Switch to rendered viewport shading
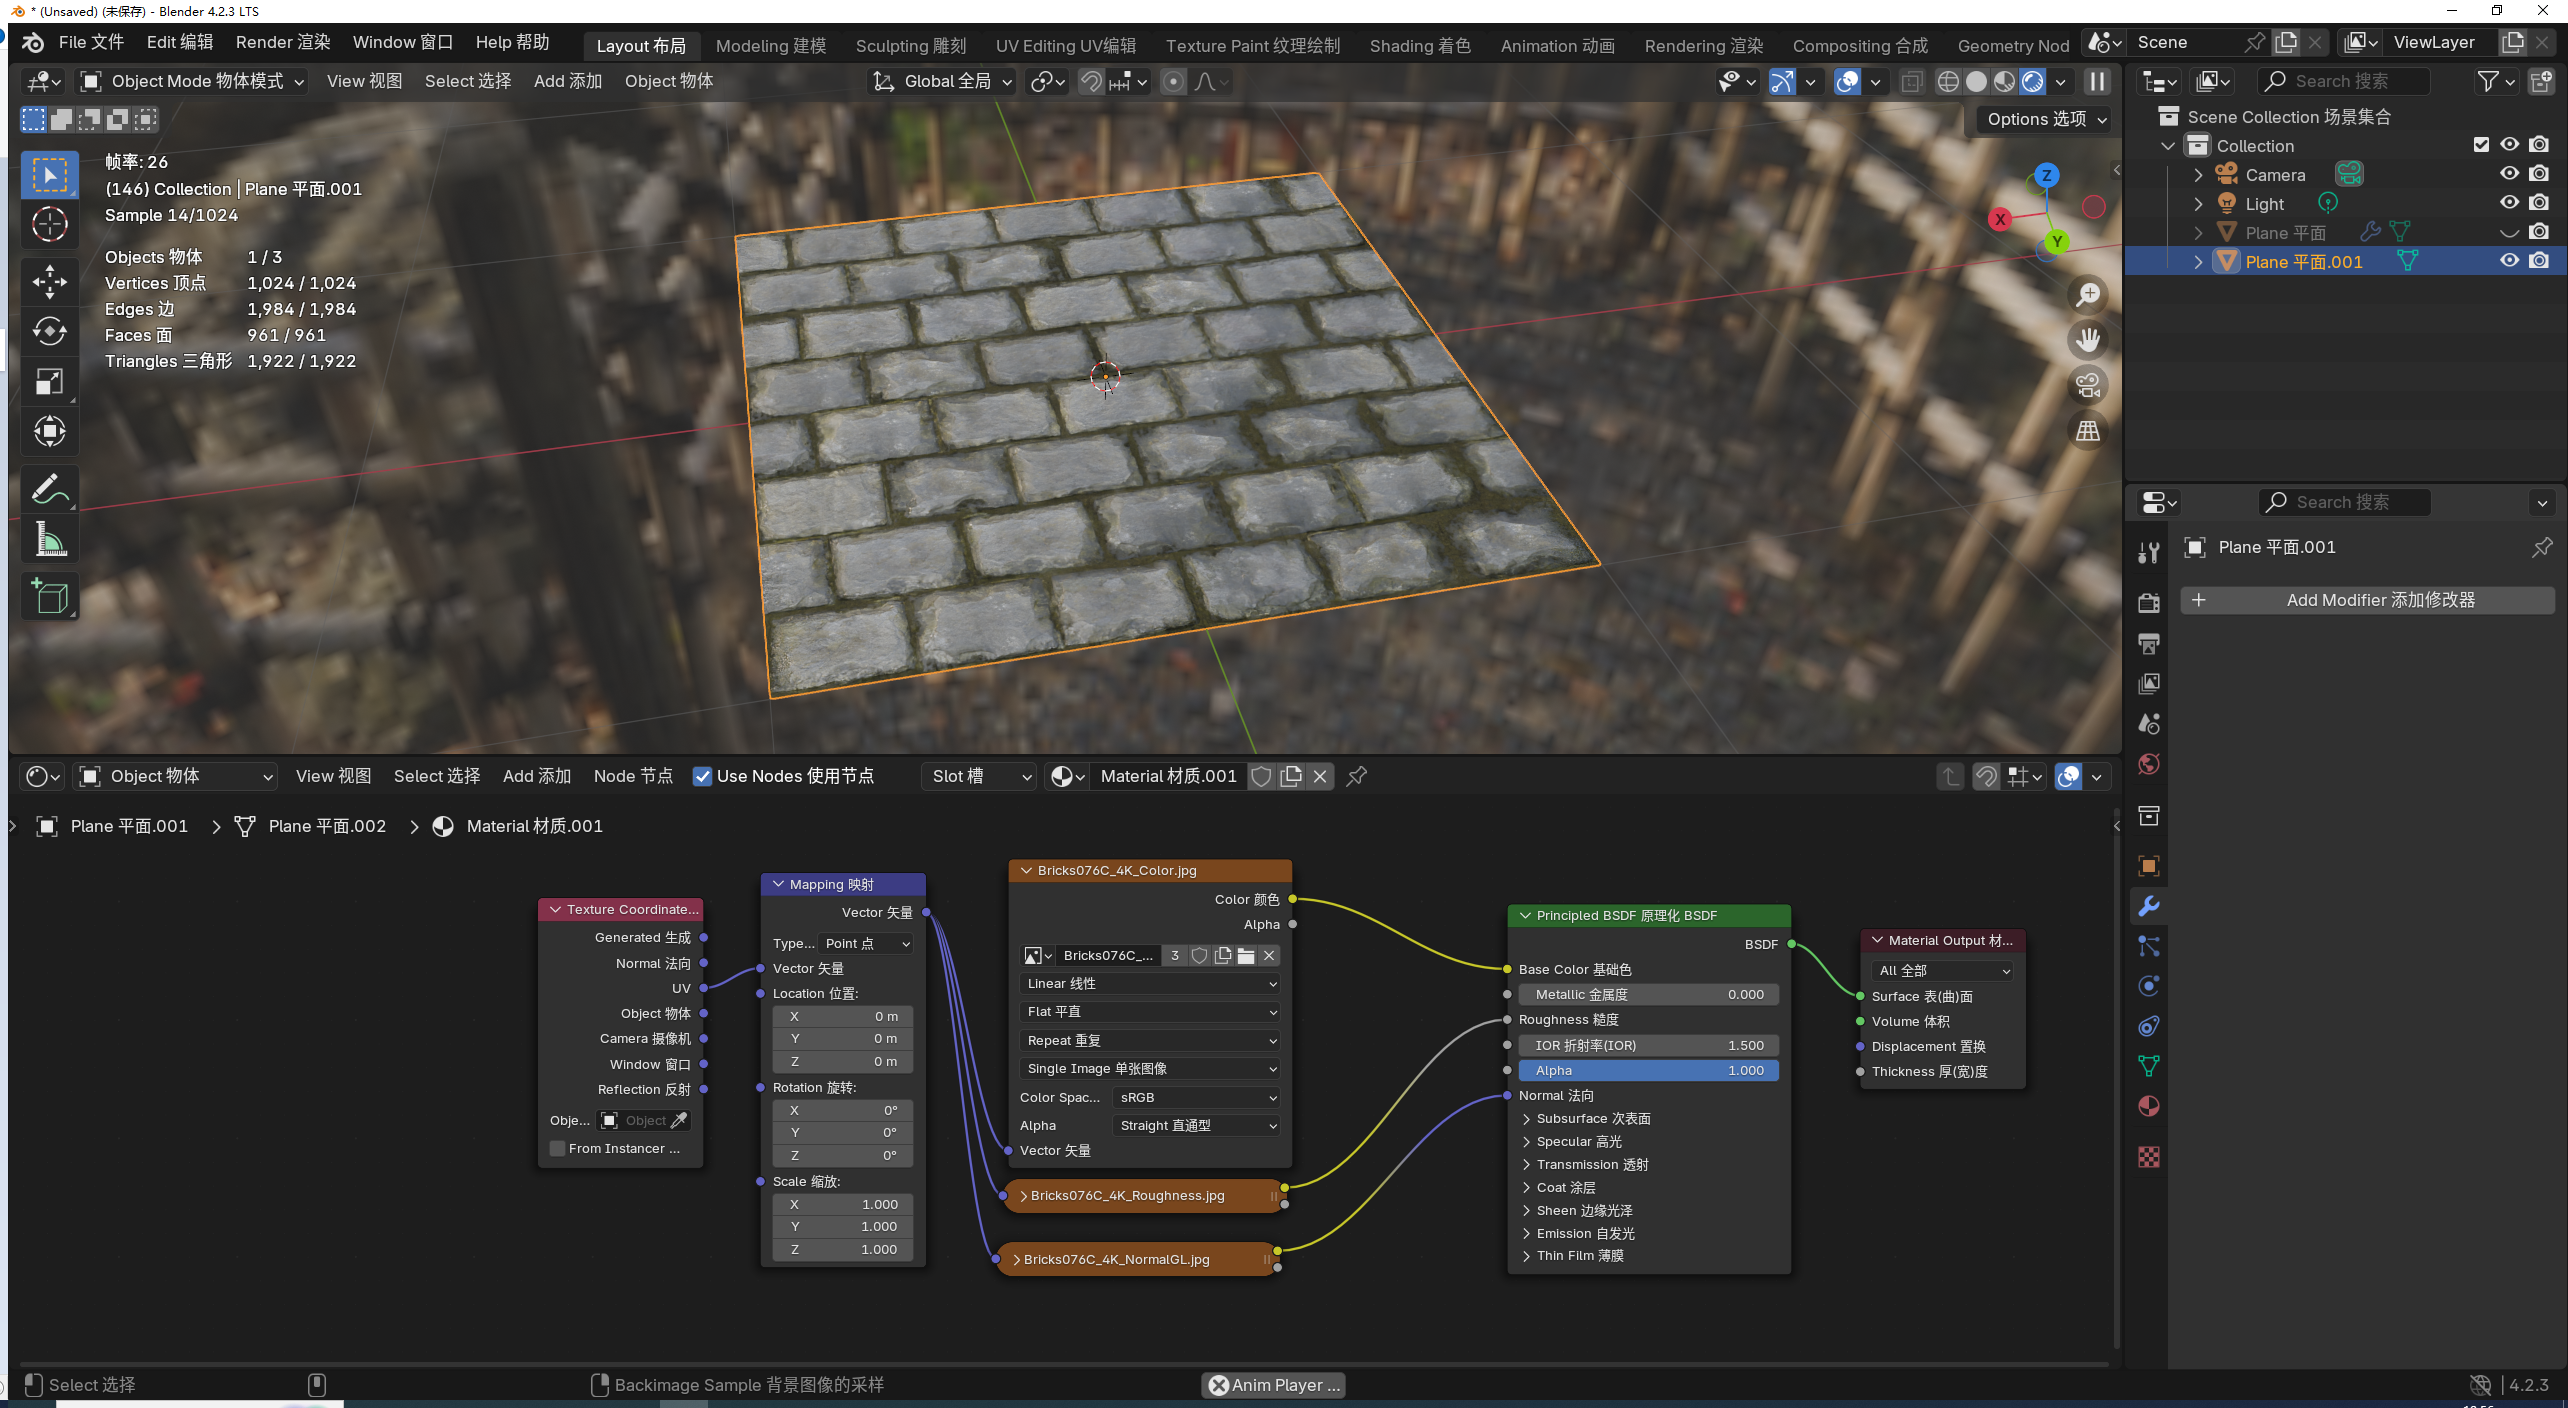Image resolution: width=2568 pixels, height=1408 pixels. tap(2033, 81)
